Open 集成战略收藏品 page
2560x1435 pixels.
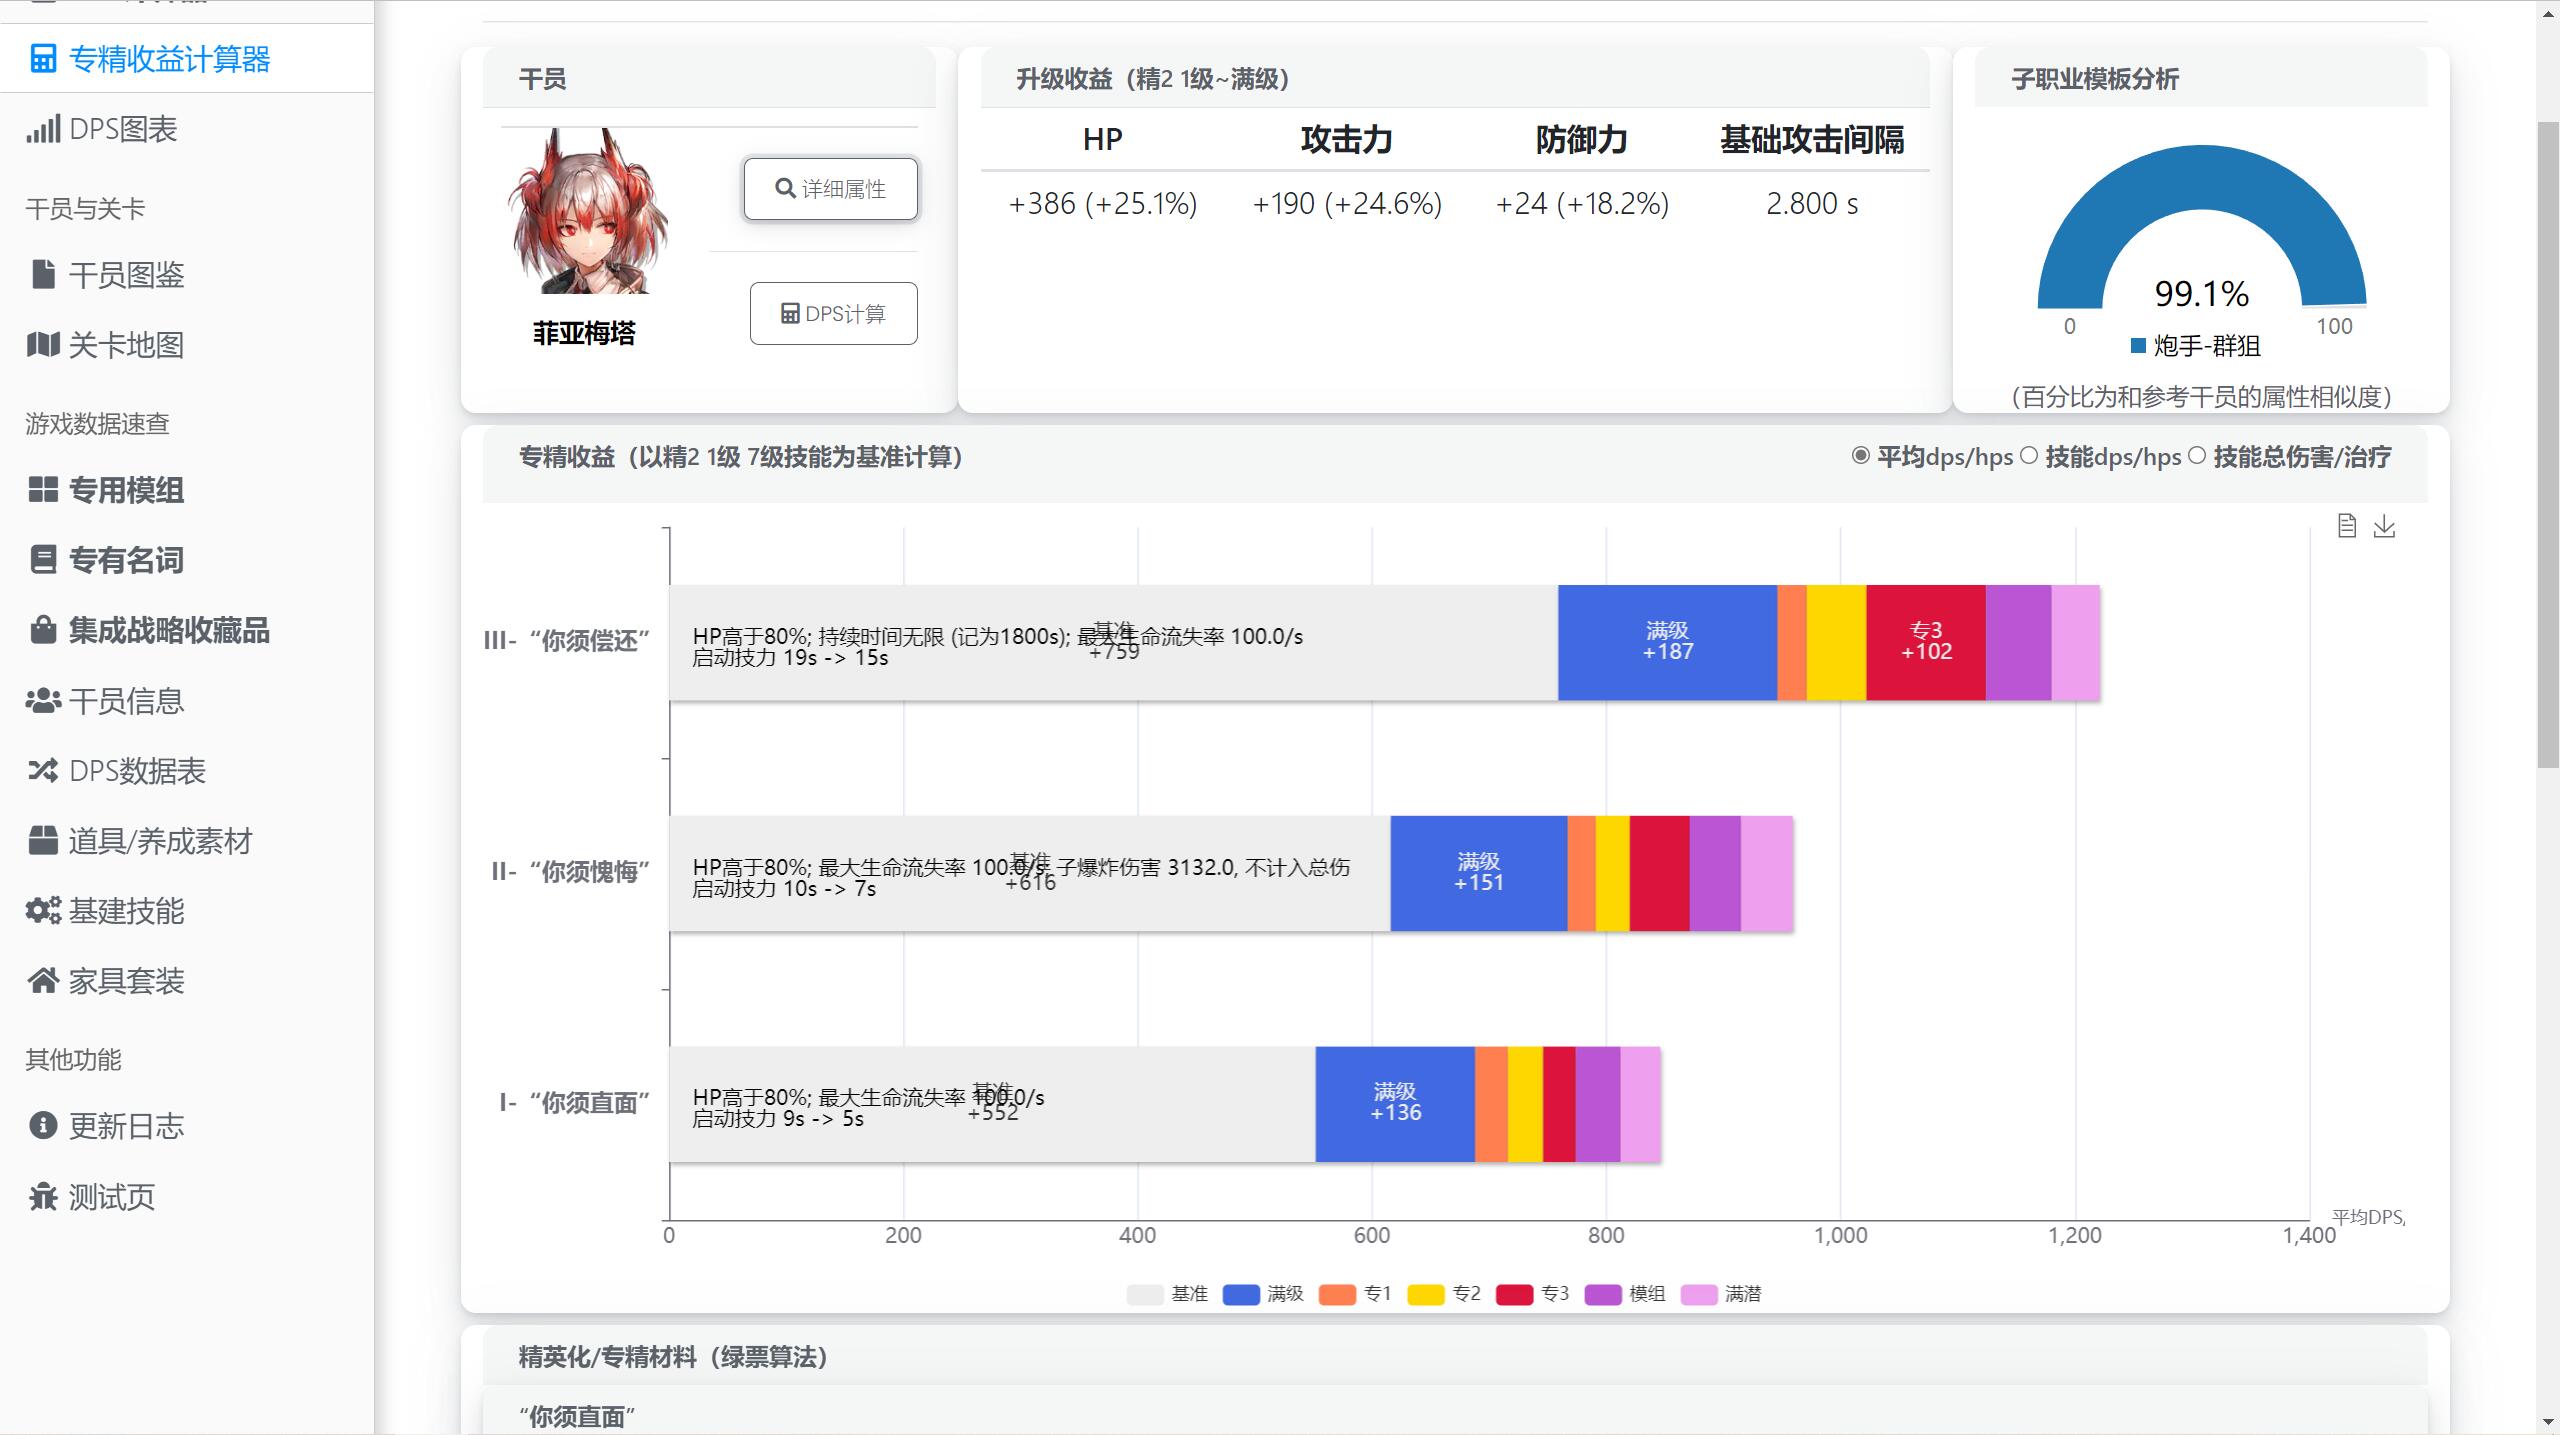tap(169, 630)
